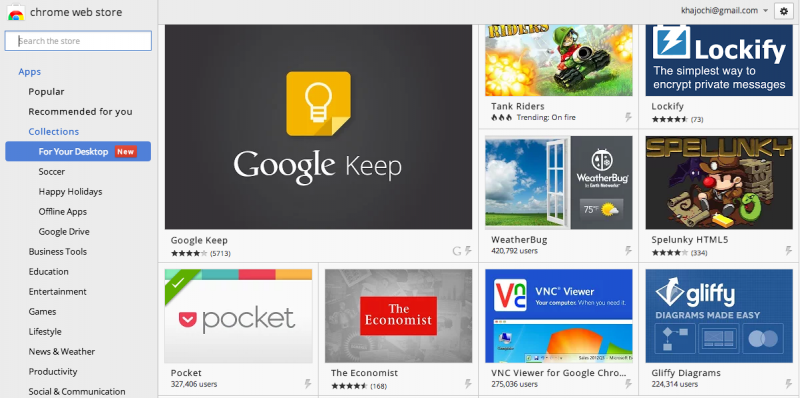Click the star rating of Spelunky HTML5

coord(670,253)
